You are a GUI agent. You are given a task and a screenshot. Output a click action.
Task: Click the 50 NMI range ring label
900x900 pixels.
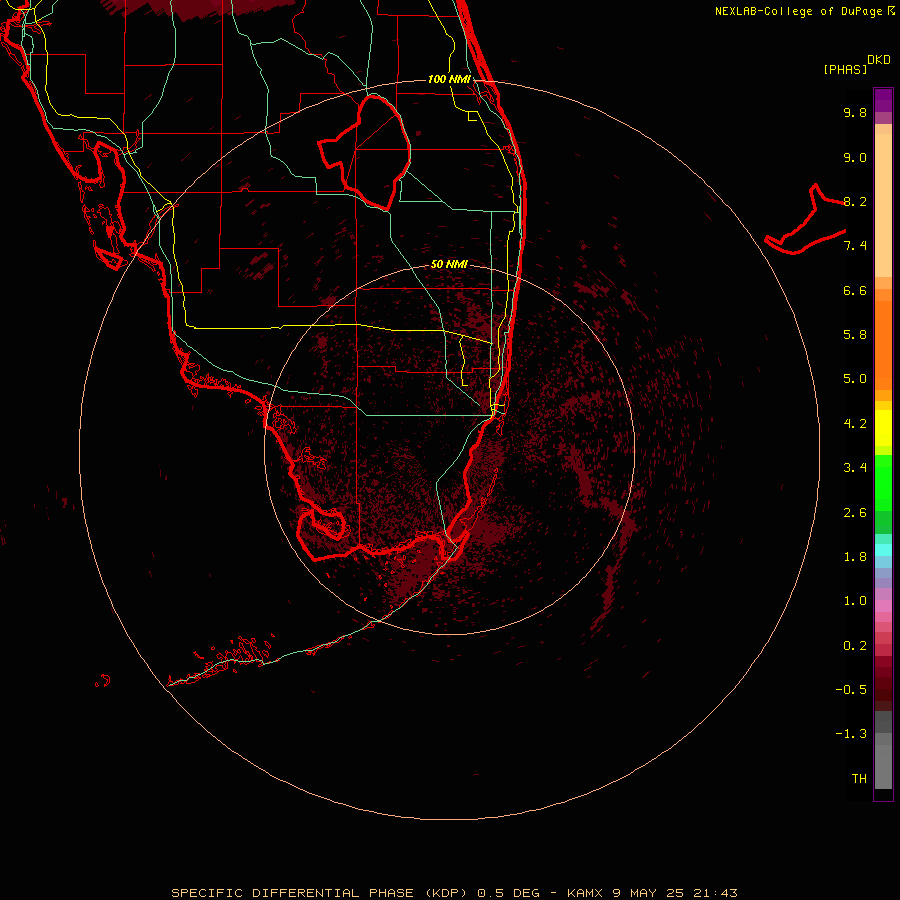(x=449, y=264)
